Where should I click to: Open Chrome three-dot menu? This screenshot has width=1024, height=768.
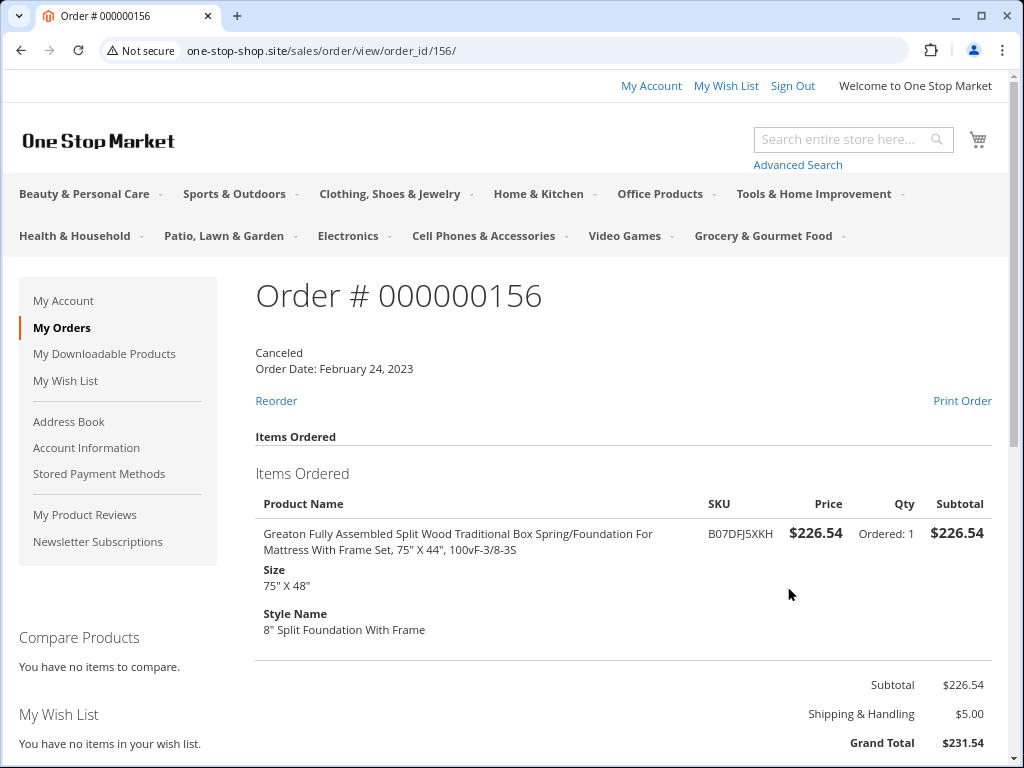[x=1002, y=50]
